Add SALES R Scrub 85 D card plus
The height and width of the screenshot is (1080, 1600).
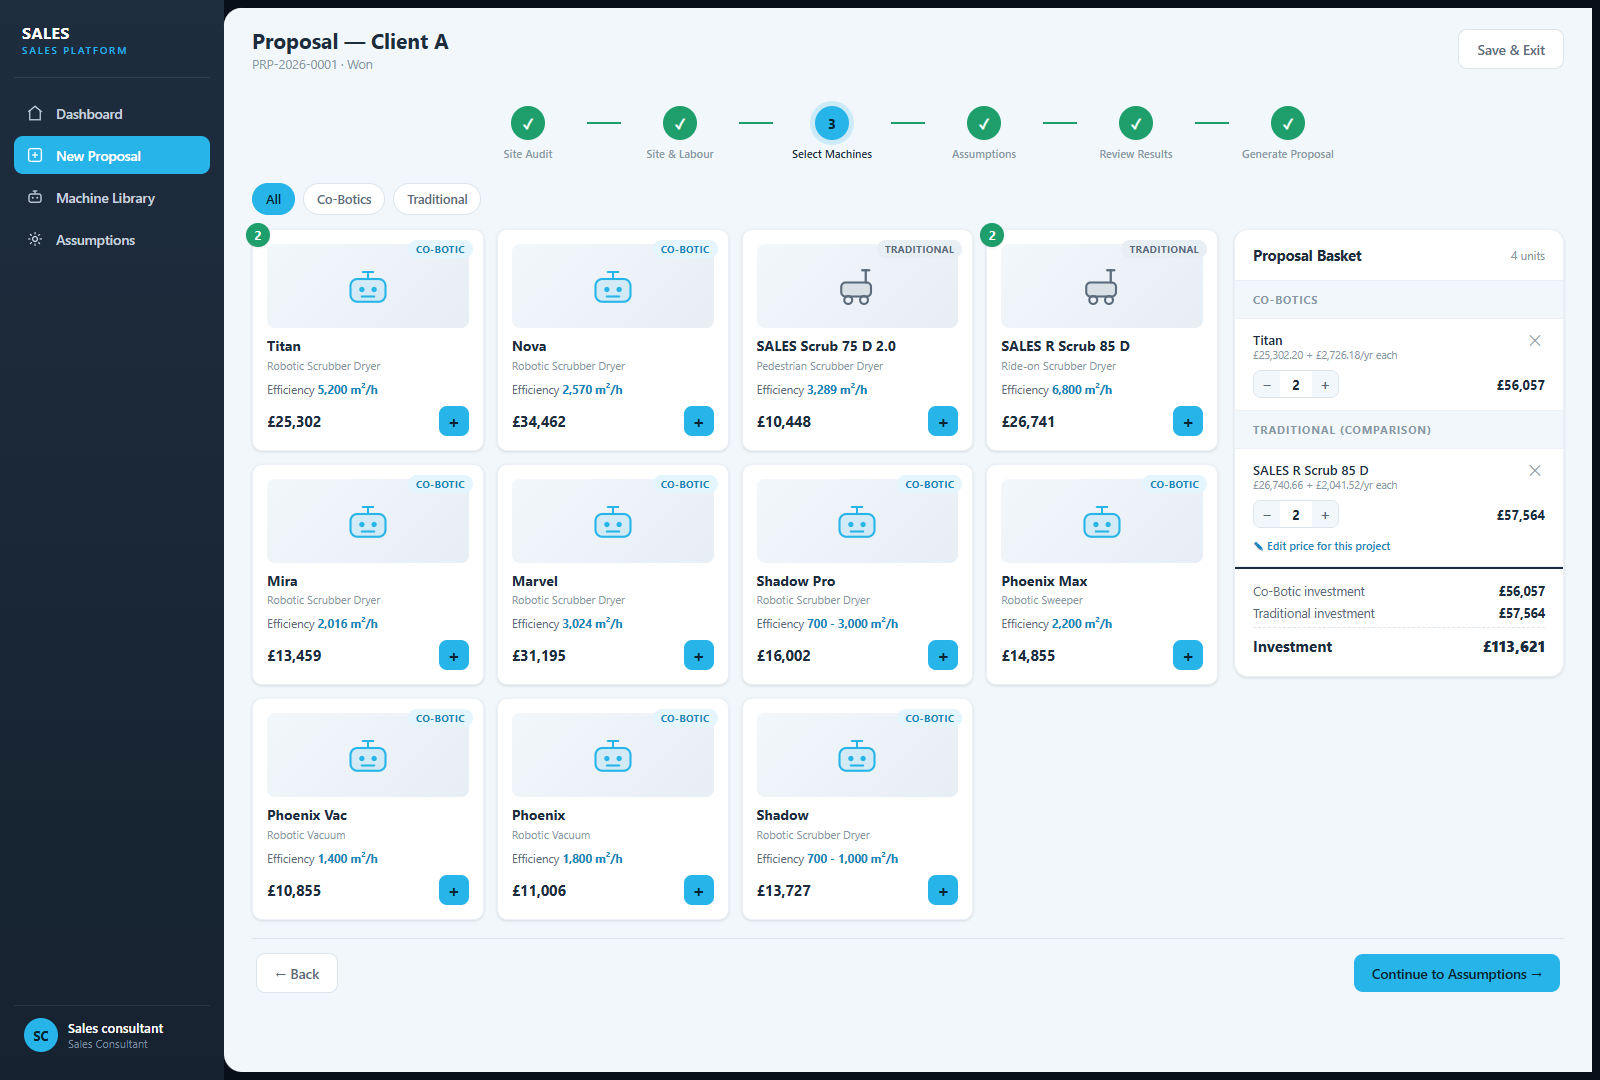point(1188,421)
